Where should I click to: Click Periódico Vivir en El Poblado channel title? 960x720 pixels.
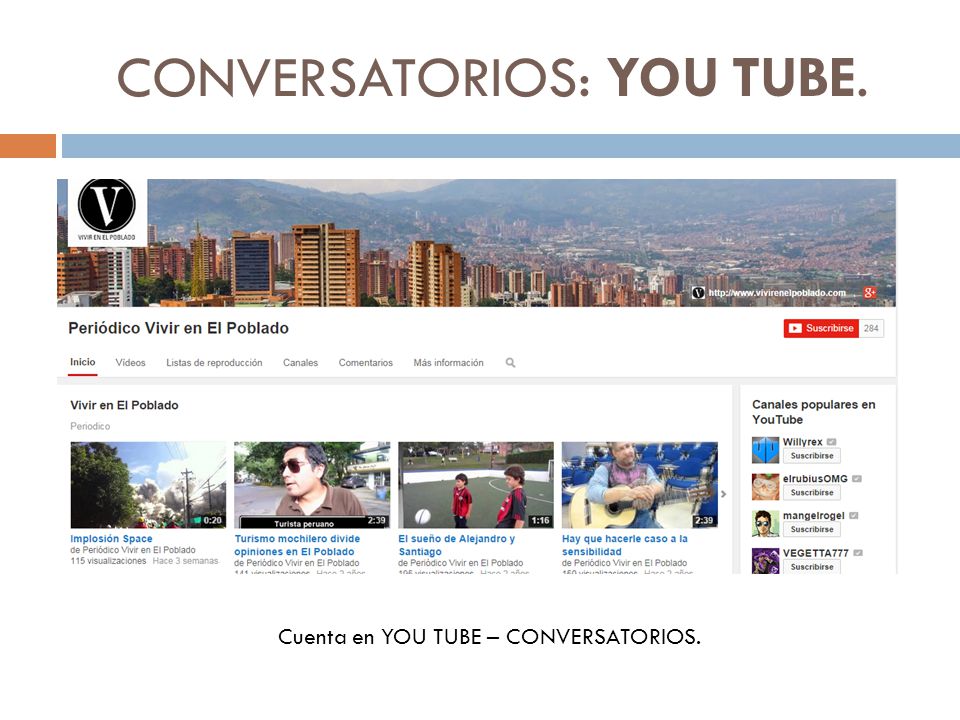tap(178, 328)
